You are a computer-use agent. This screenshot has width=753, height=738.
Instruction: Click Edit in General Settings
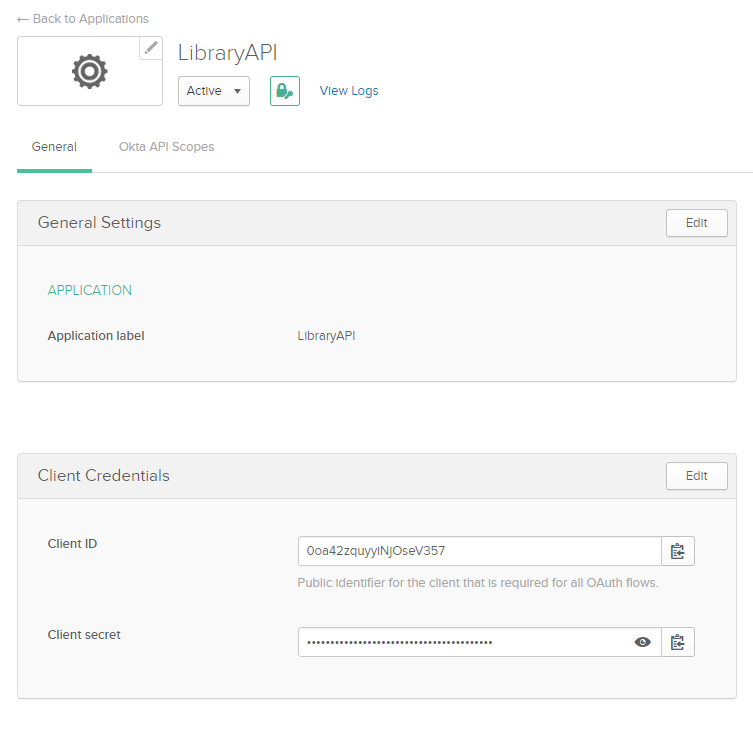coord(696,223)
